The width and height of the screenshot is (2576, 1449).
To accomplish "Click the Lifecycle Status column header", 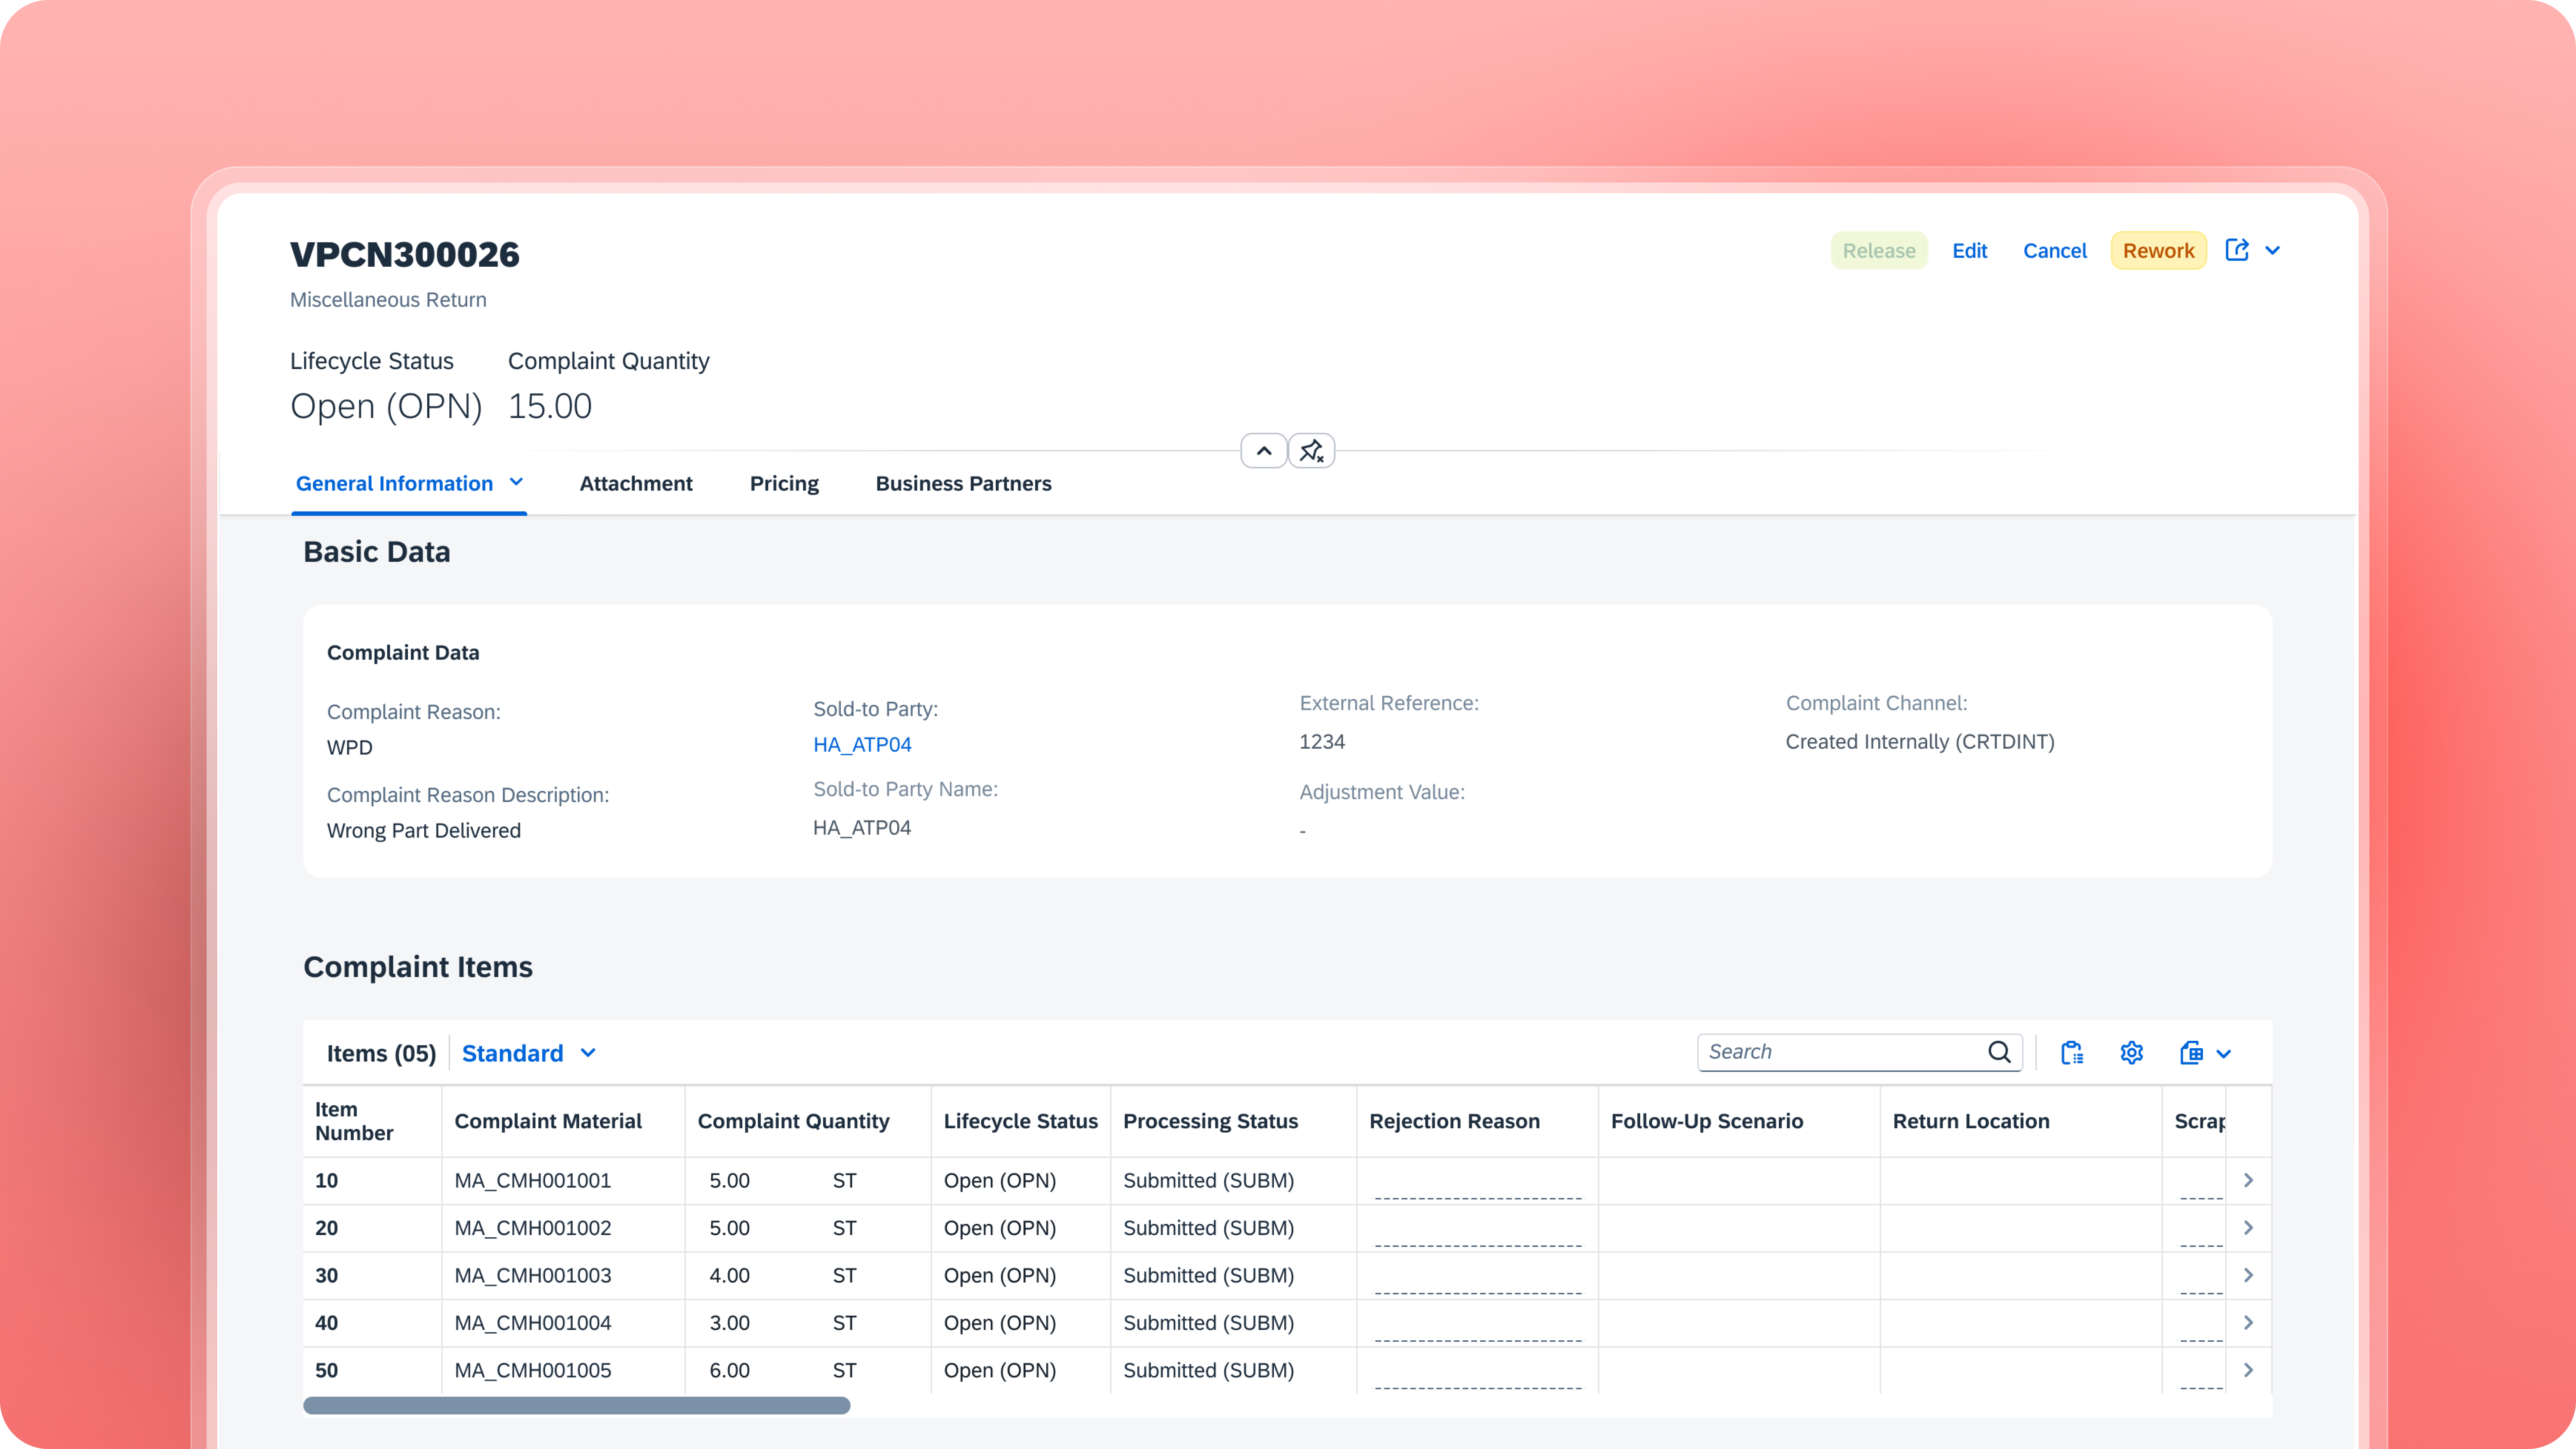I will [x=1021, y=1121].
